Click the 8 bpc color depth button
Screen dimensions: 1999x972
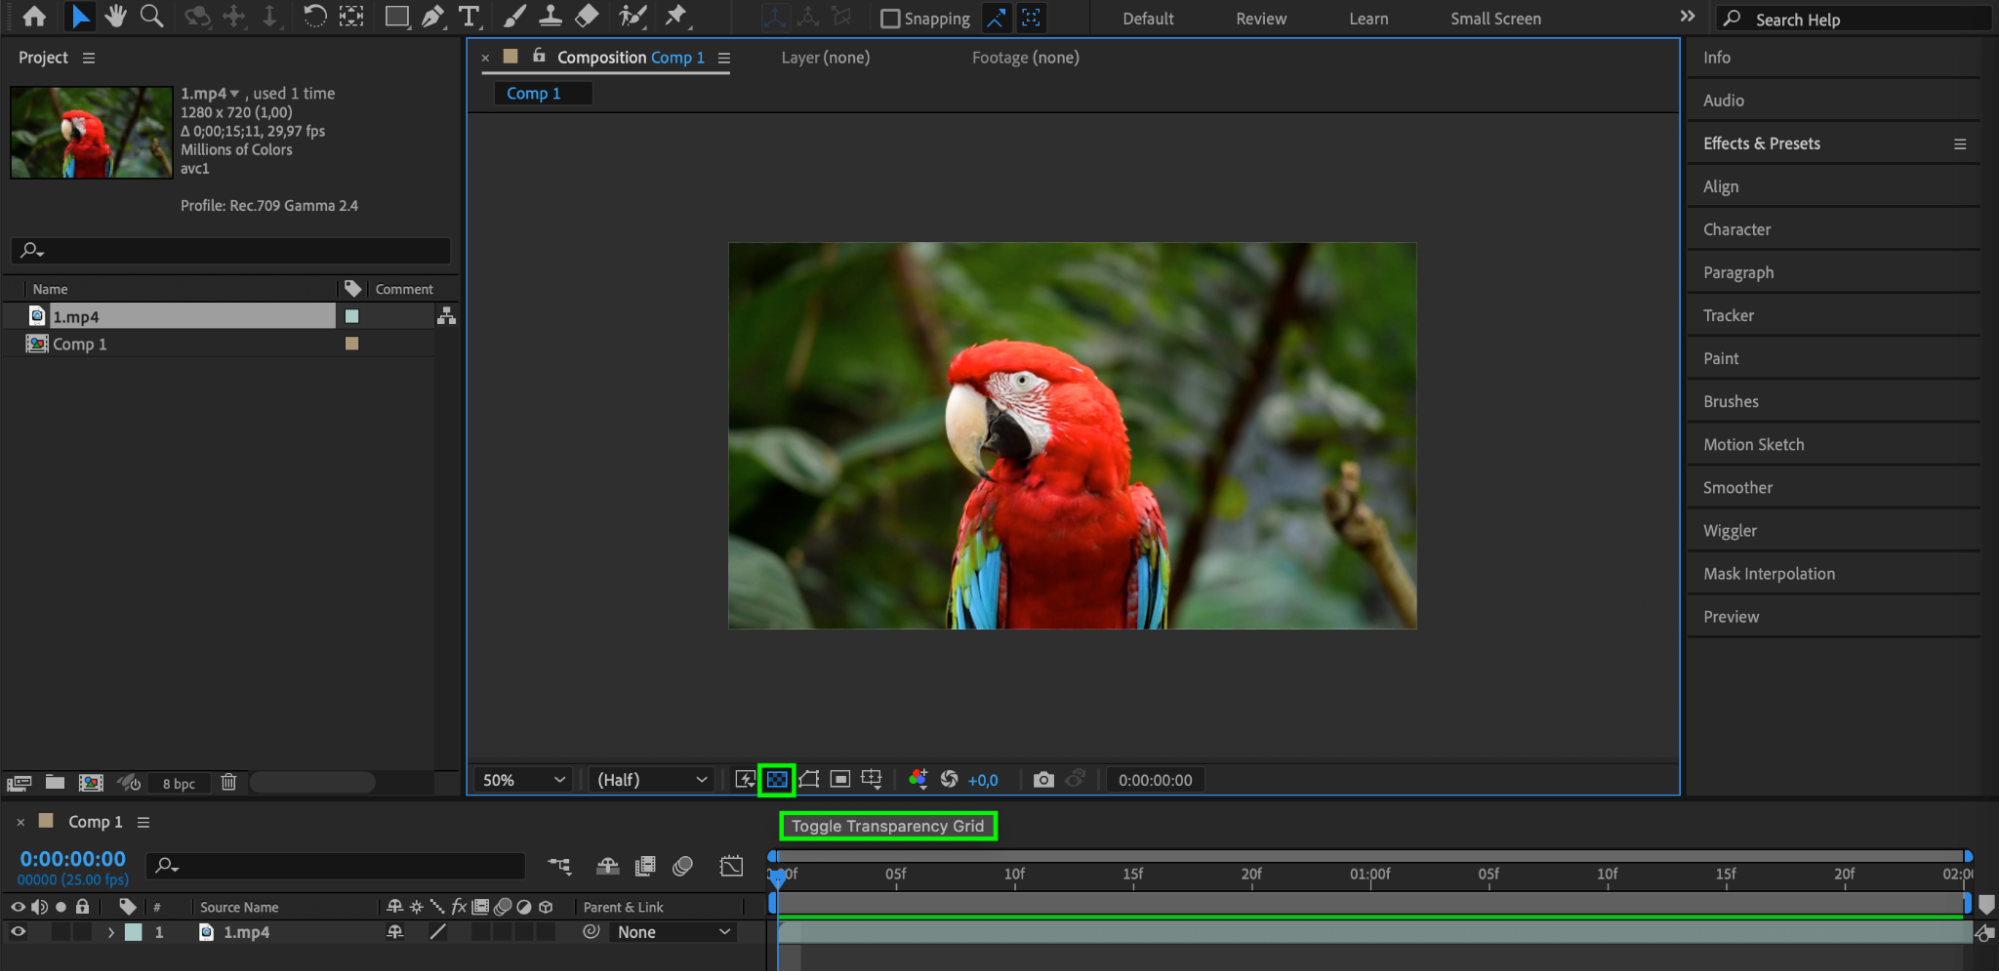(x=179, y=783)
